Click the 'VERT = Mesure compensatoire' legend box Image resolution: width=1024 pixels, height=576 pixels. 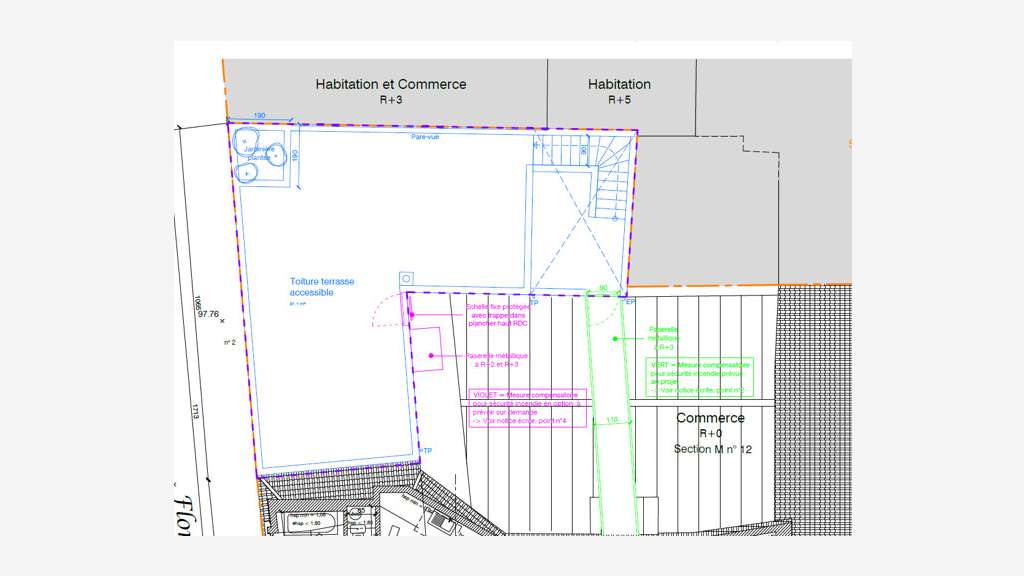tap(699, 377)
